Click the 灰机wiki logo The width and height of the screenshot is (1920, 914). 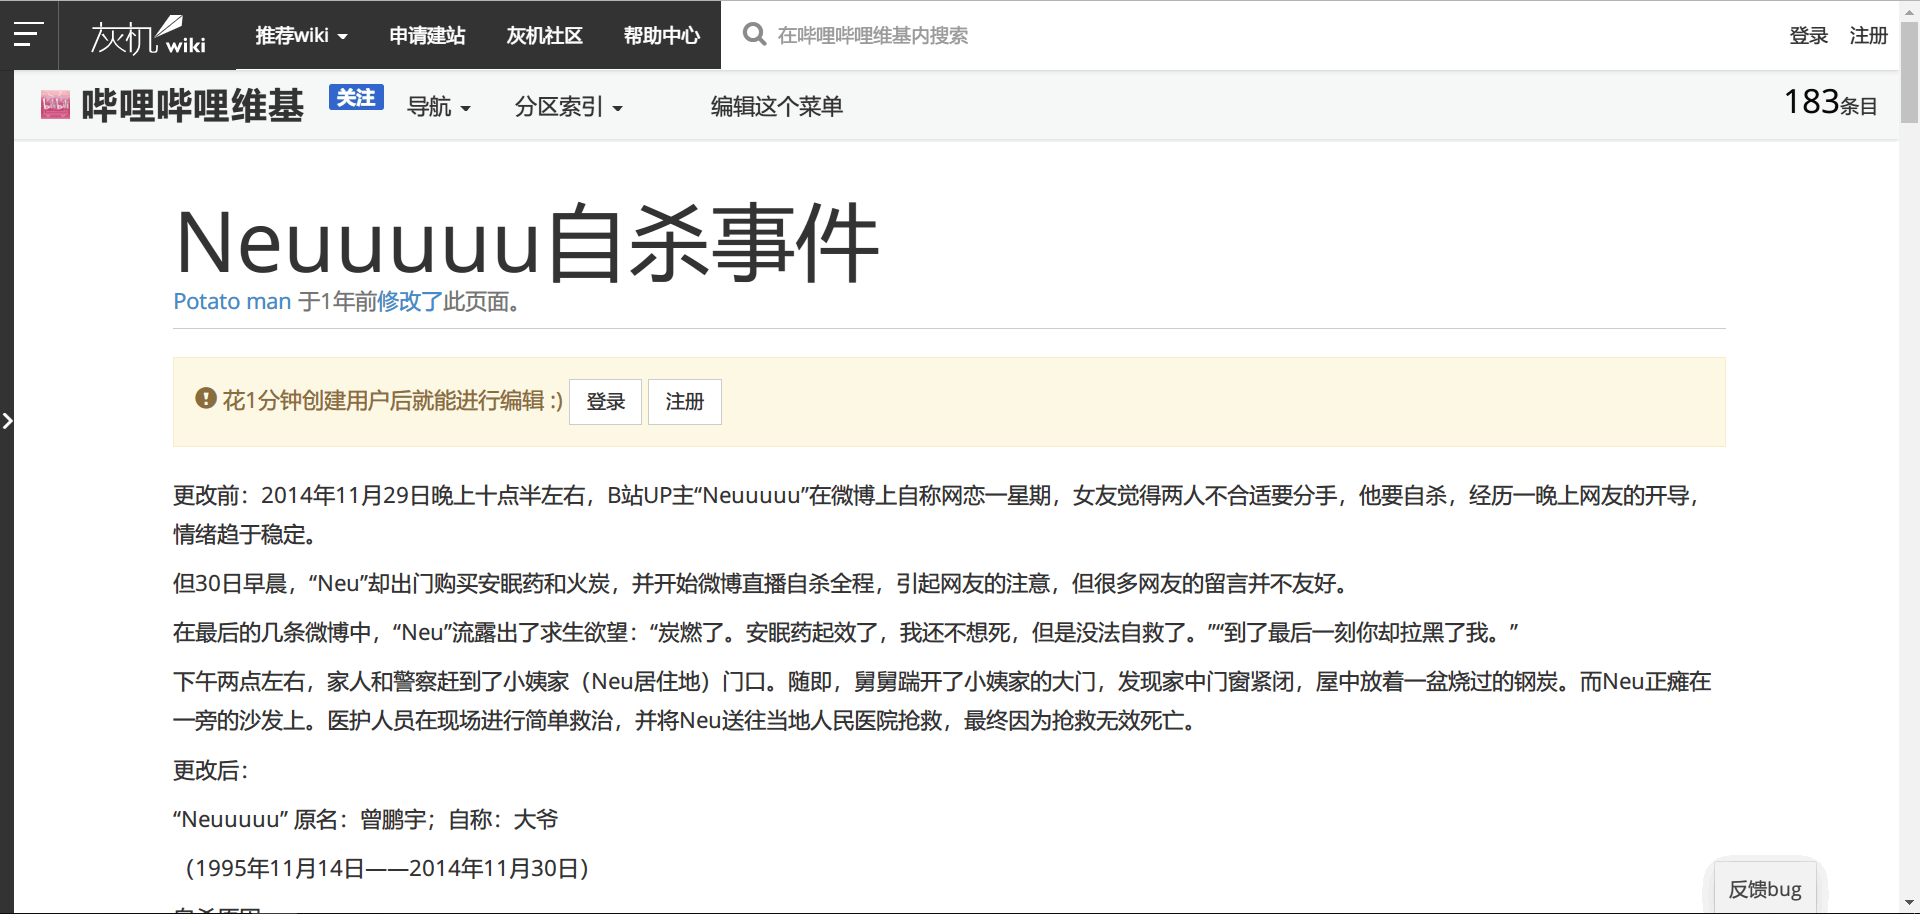click(148, 36)
